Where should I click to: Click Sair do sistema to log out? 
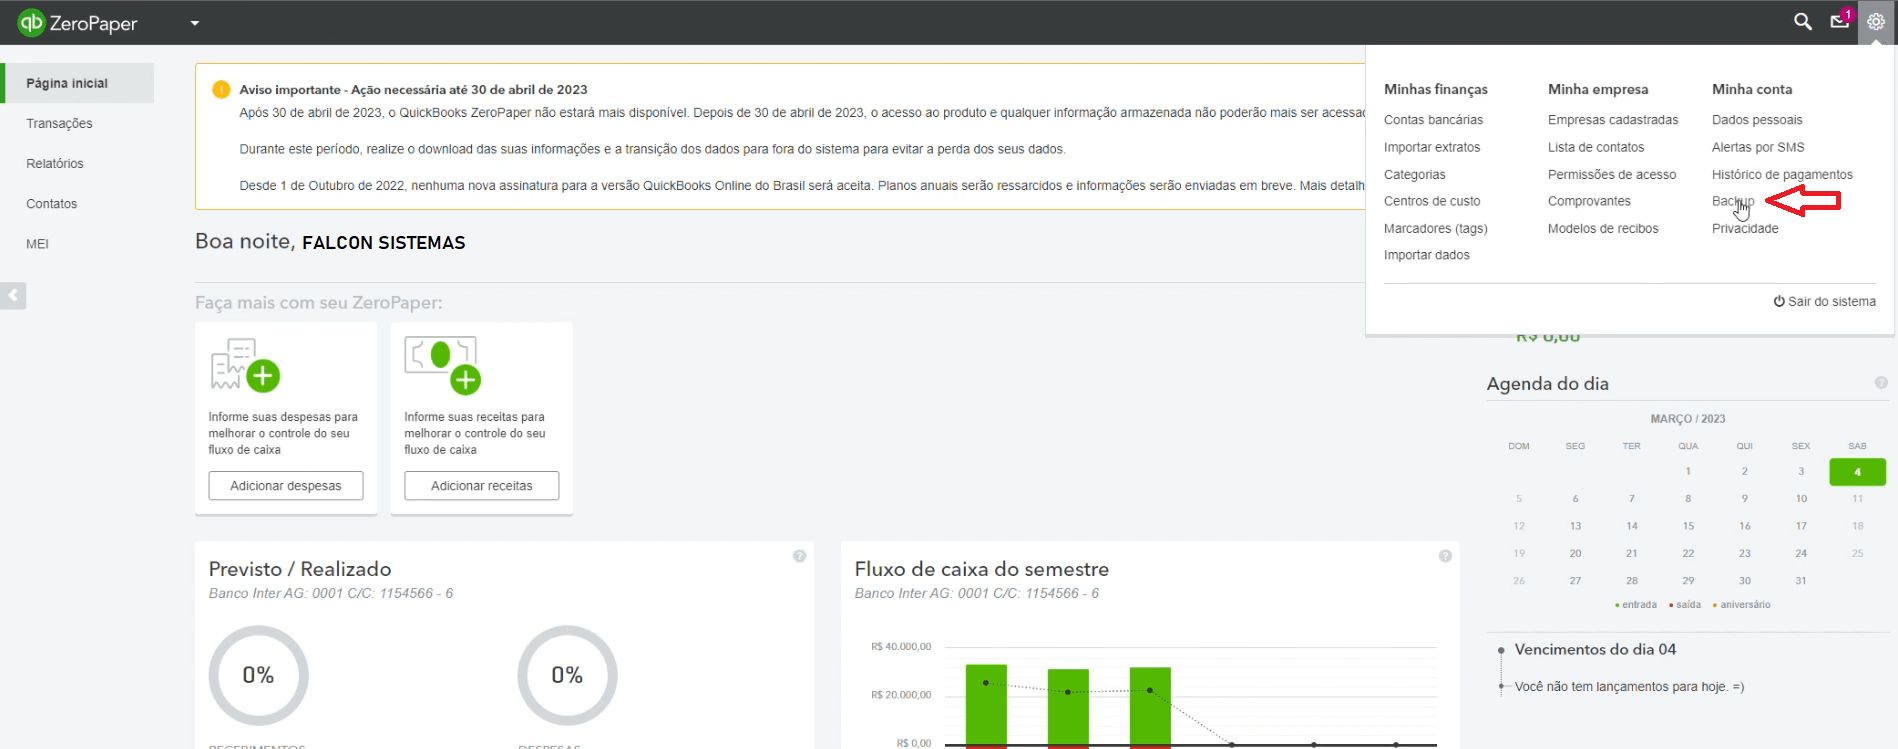1825,301
